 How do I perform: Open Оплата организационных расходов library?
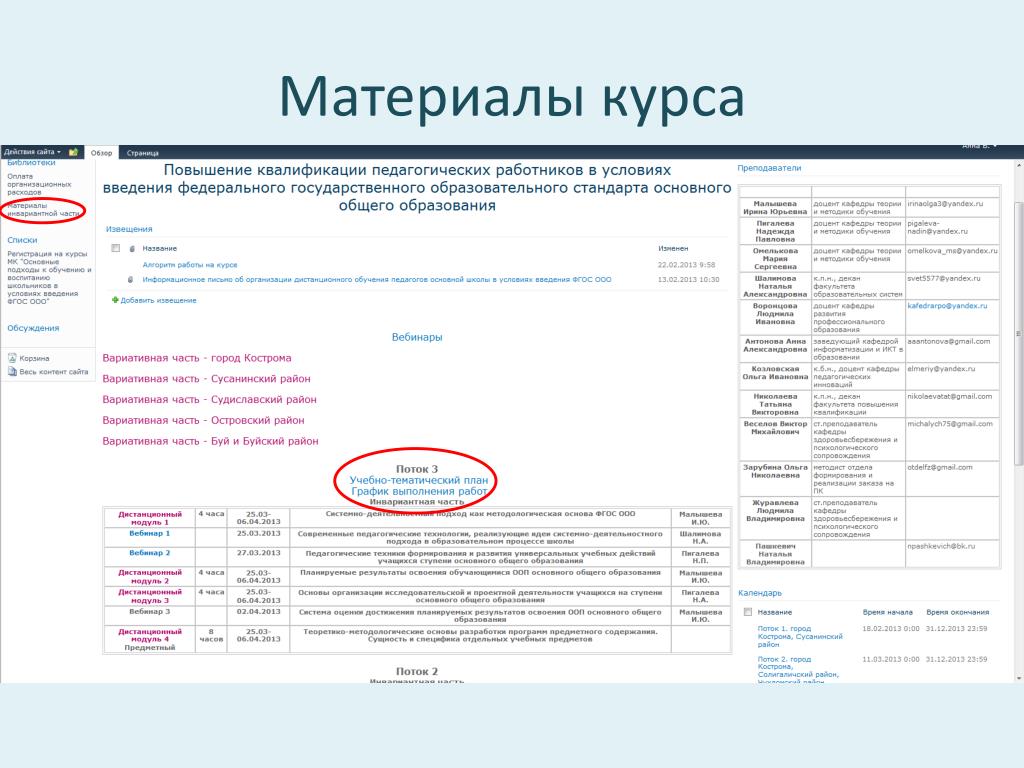[x=39, y=184]
